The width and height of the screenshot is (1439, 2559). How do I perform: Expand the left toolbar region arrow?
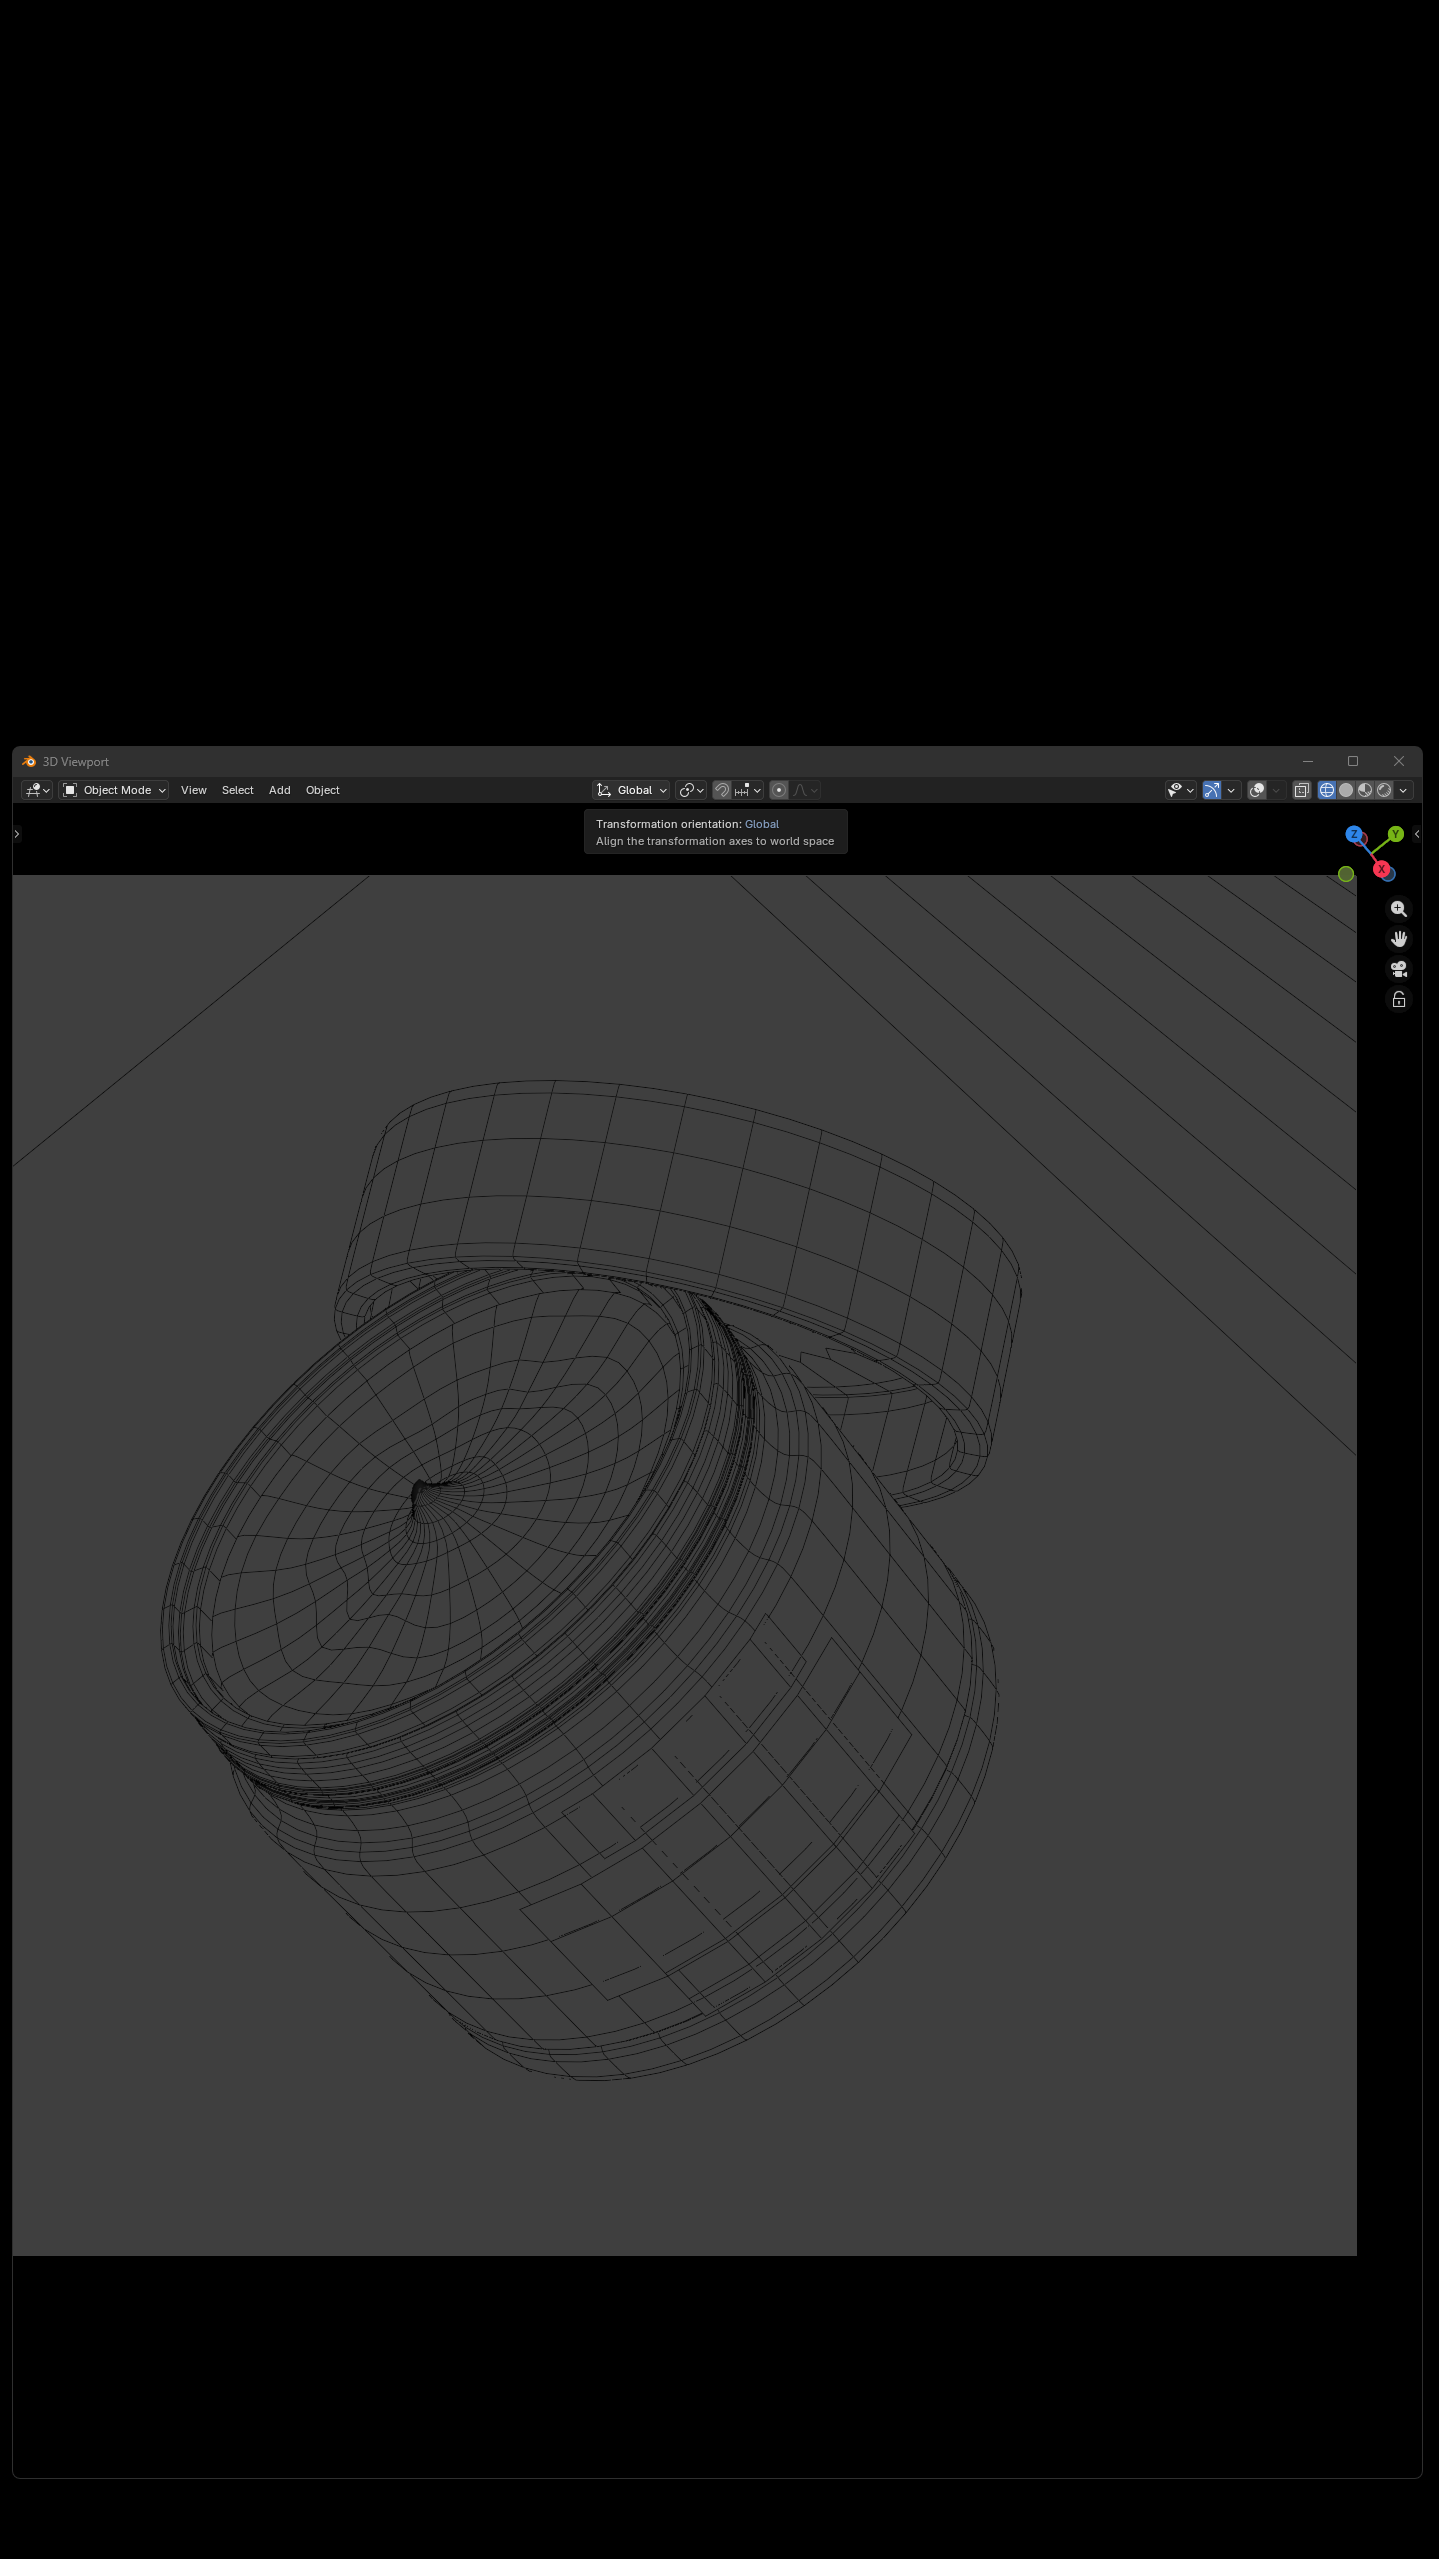(17, 834)
